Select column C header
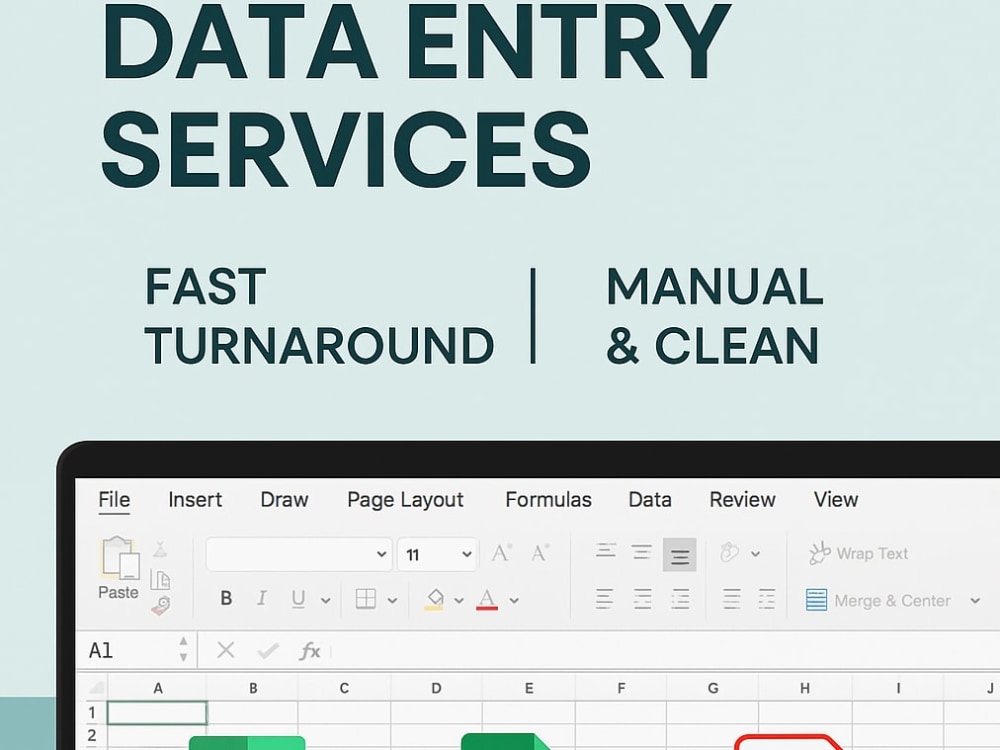 tap(344, 688)
